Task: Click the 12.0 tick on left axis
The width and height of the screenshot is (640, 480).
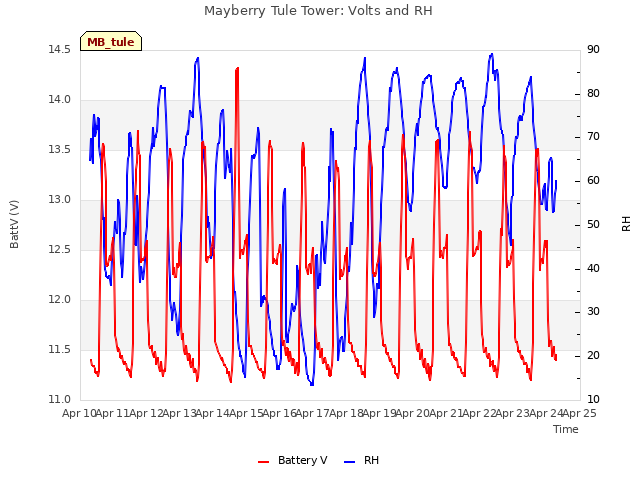Action: pyautogui.click(x=60, y=300)
